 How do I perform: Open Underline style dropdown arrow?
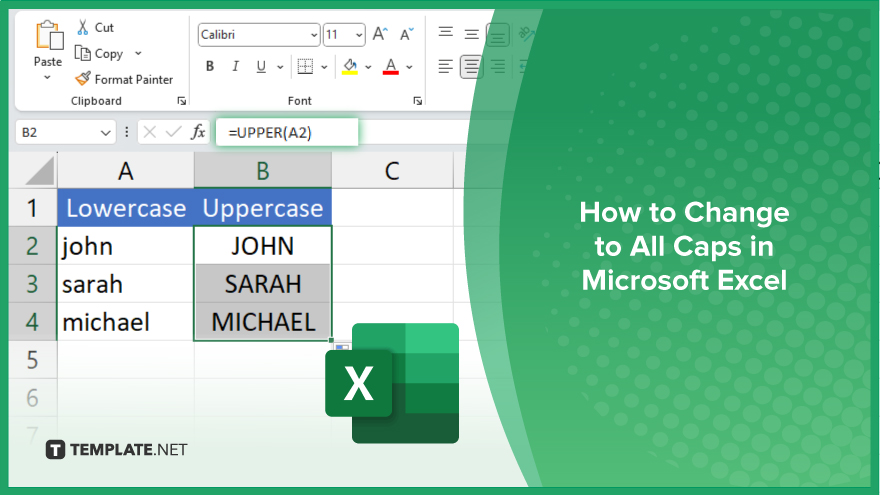point(280,67)
